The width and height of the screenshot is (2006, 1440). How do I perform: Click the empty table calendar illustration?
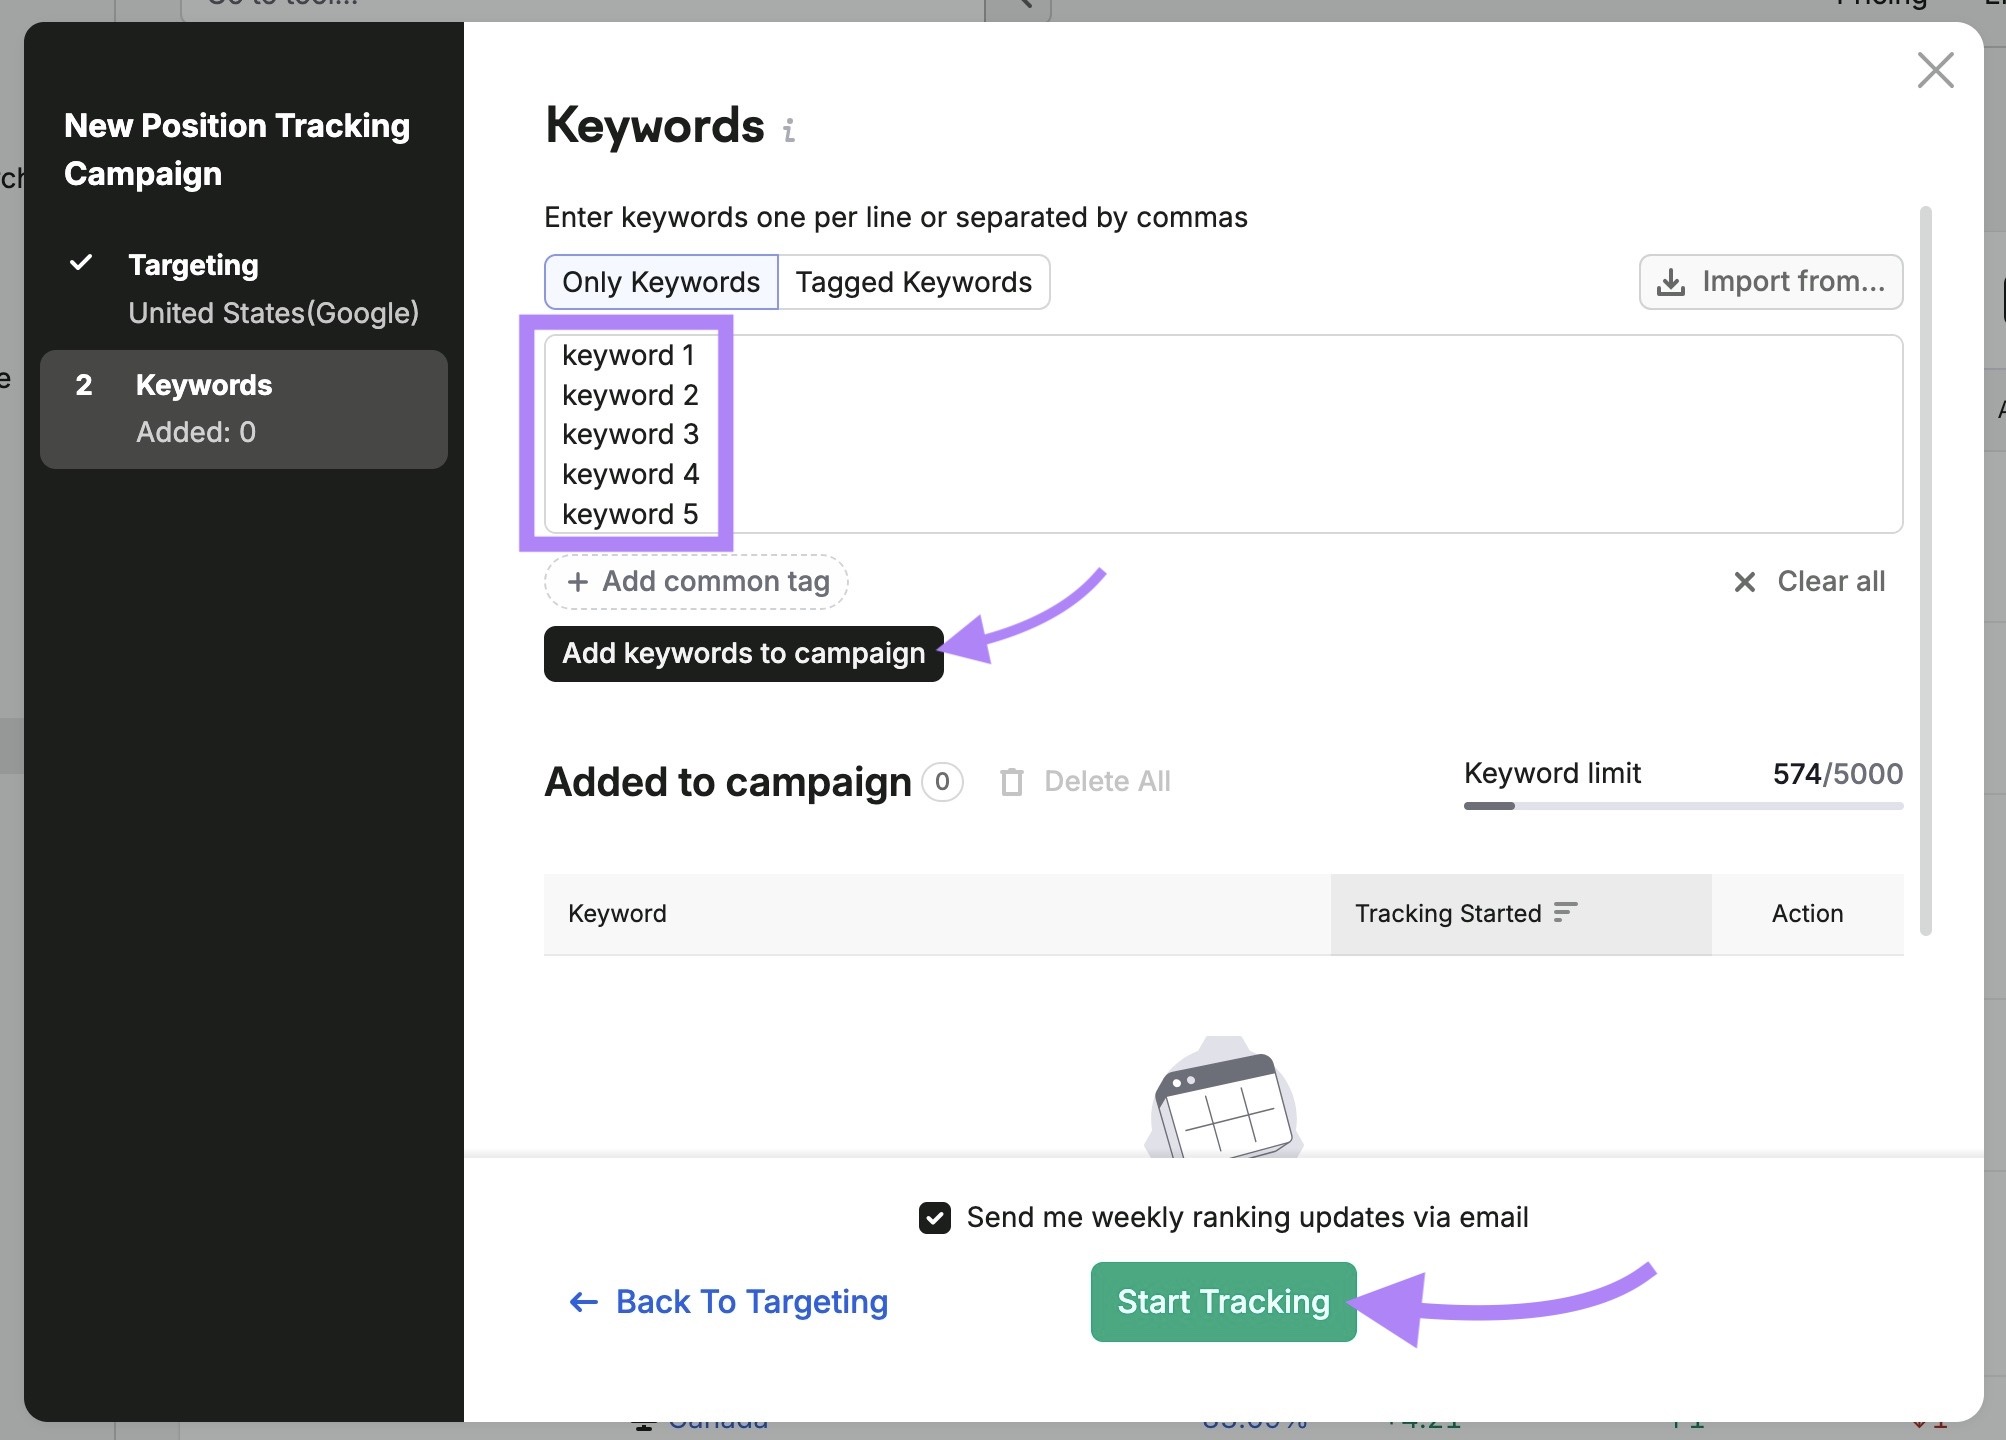point(1223,1098)
